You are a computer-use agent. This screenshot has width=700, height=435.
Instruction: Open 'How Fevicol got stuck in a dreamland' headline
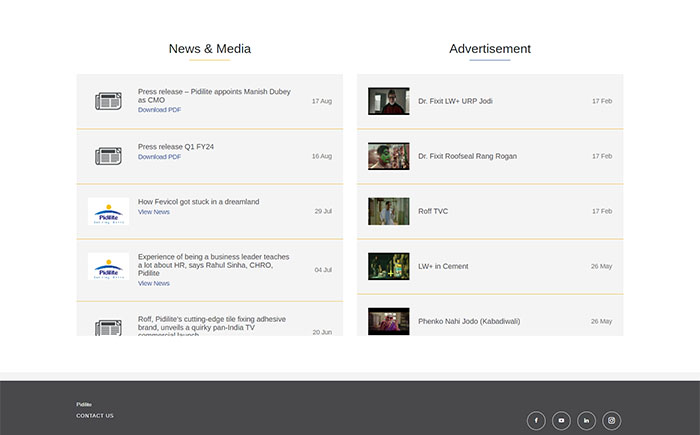tap(199, 201)
